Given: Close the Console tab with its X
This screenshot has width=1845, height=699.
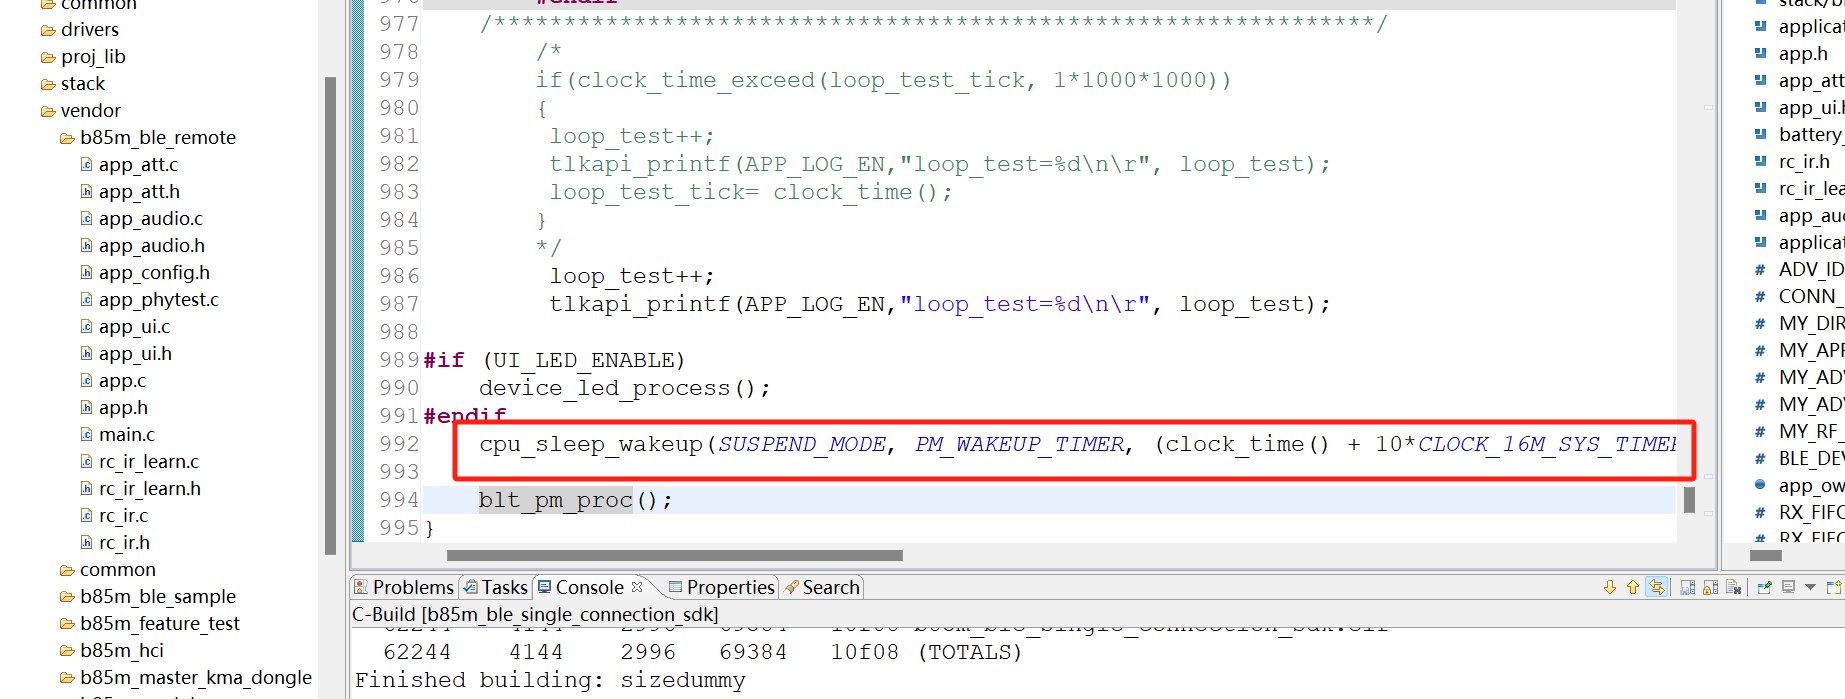Looking at the screenshot, I should tap(637, 587).
